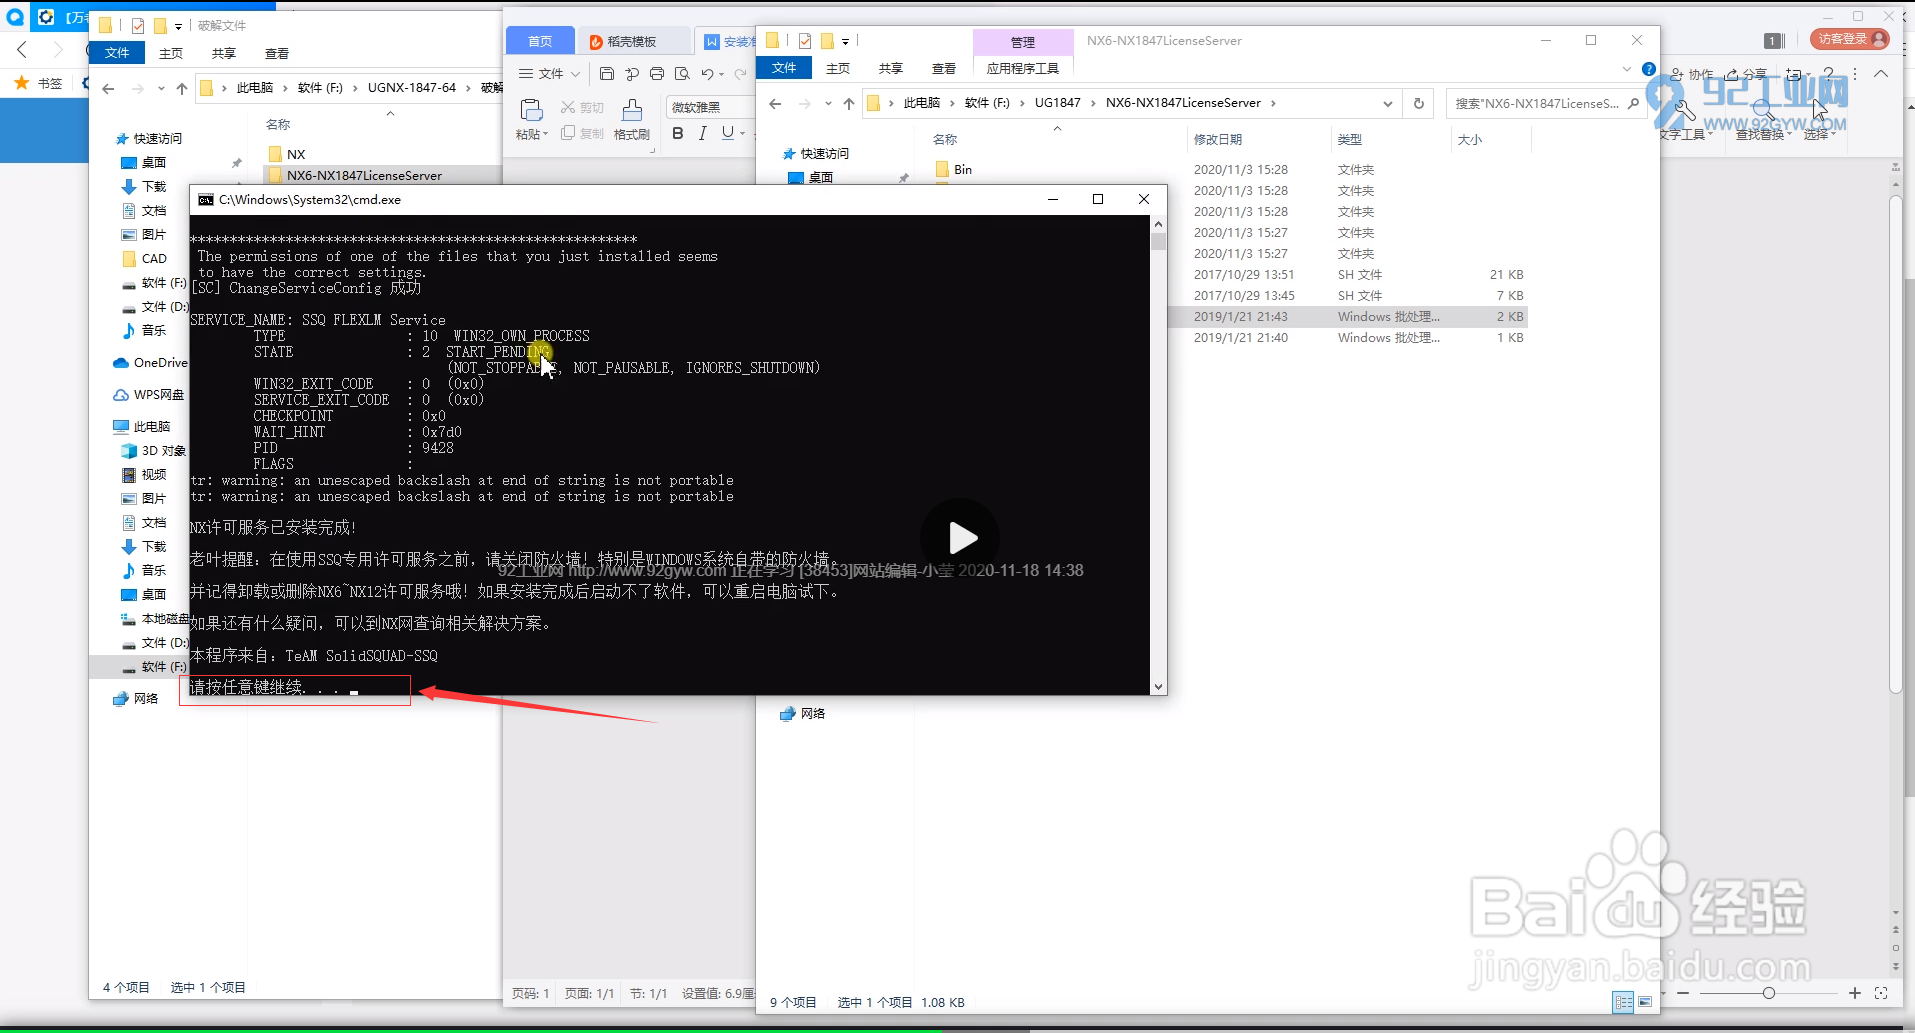Go up one level in the left Explorer window

(181, 88)
